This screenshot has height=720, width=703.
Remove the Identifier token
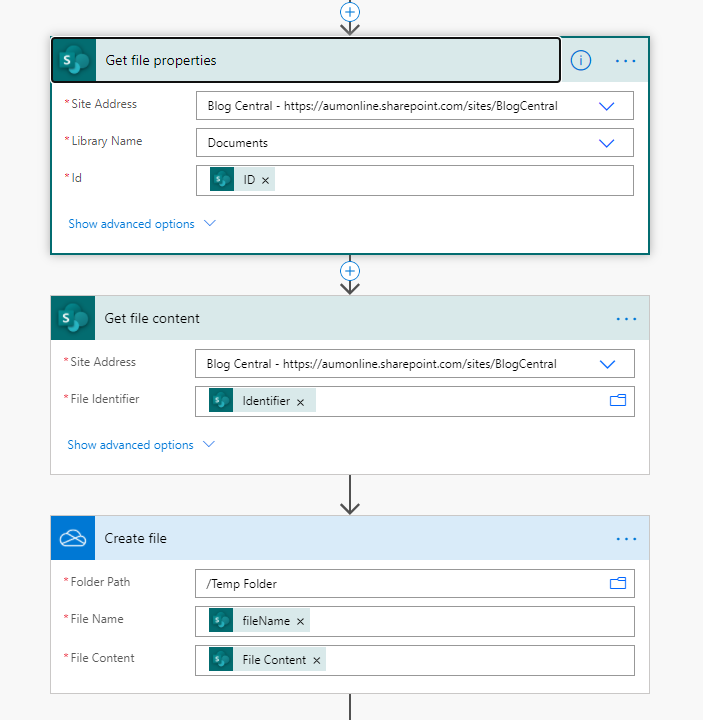point(300,402)
